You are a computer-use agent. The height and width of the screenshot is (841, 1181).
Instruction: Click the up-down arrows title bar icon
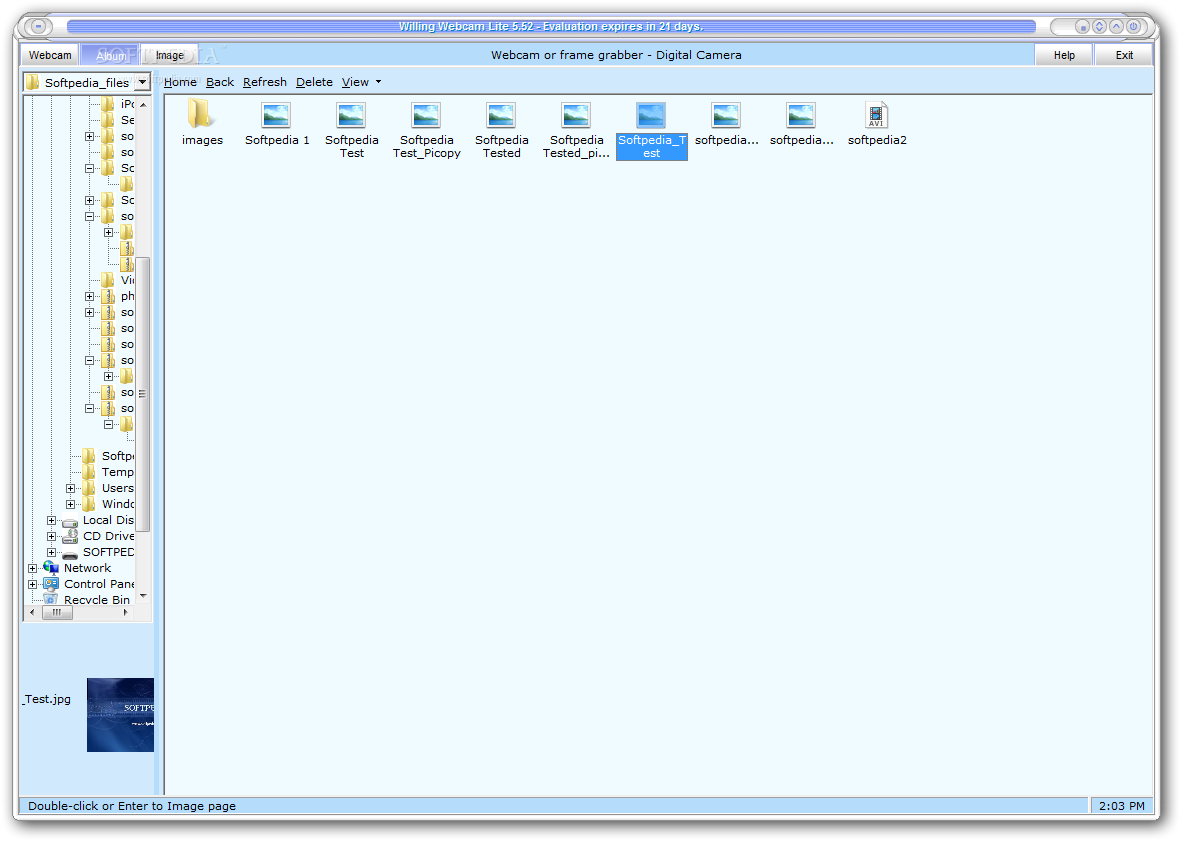click(x=1100, y=26)
